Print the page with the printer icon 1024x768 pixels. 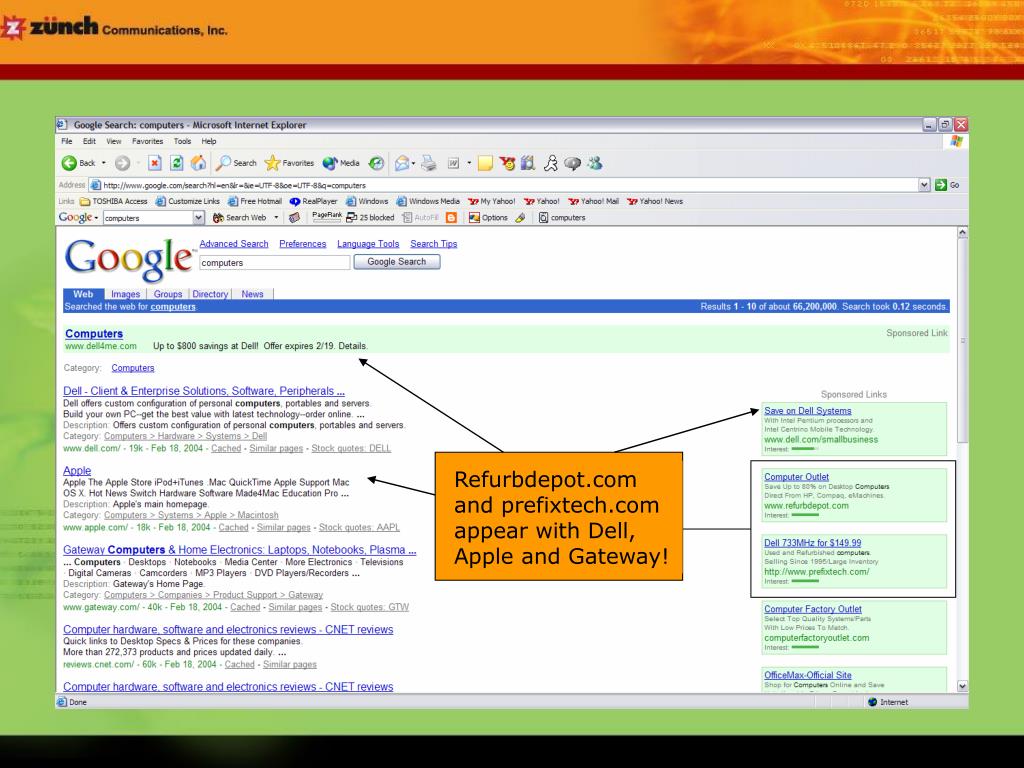(x=428, y=163)
